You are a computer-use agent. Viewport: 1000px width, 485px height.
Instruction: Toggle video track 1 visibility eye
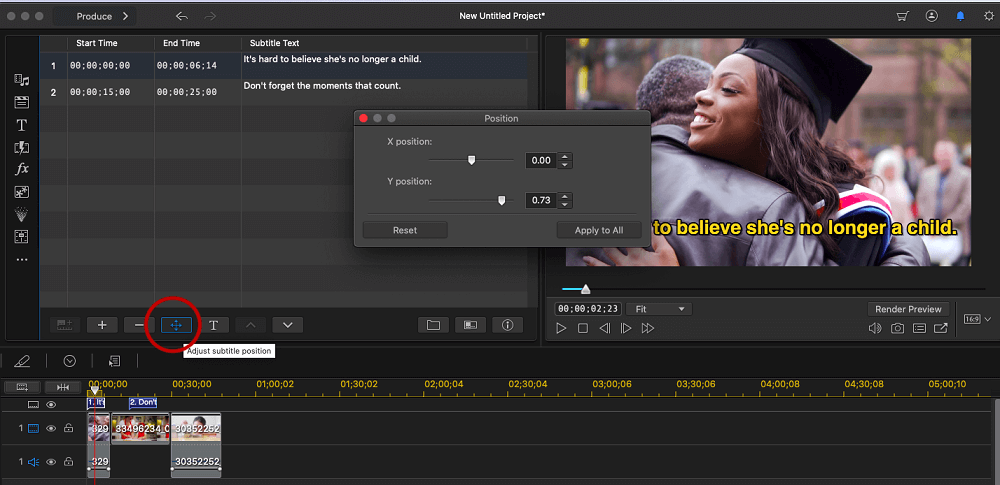[51, 428]
